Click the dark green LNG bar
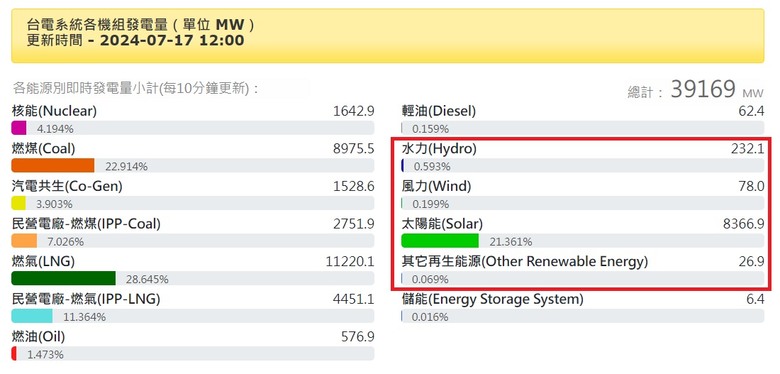 point(63,279)
